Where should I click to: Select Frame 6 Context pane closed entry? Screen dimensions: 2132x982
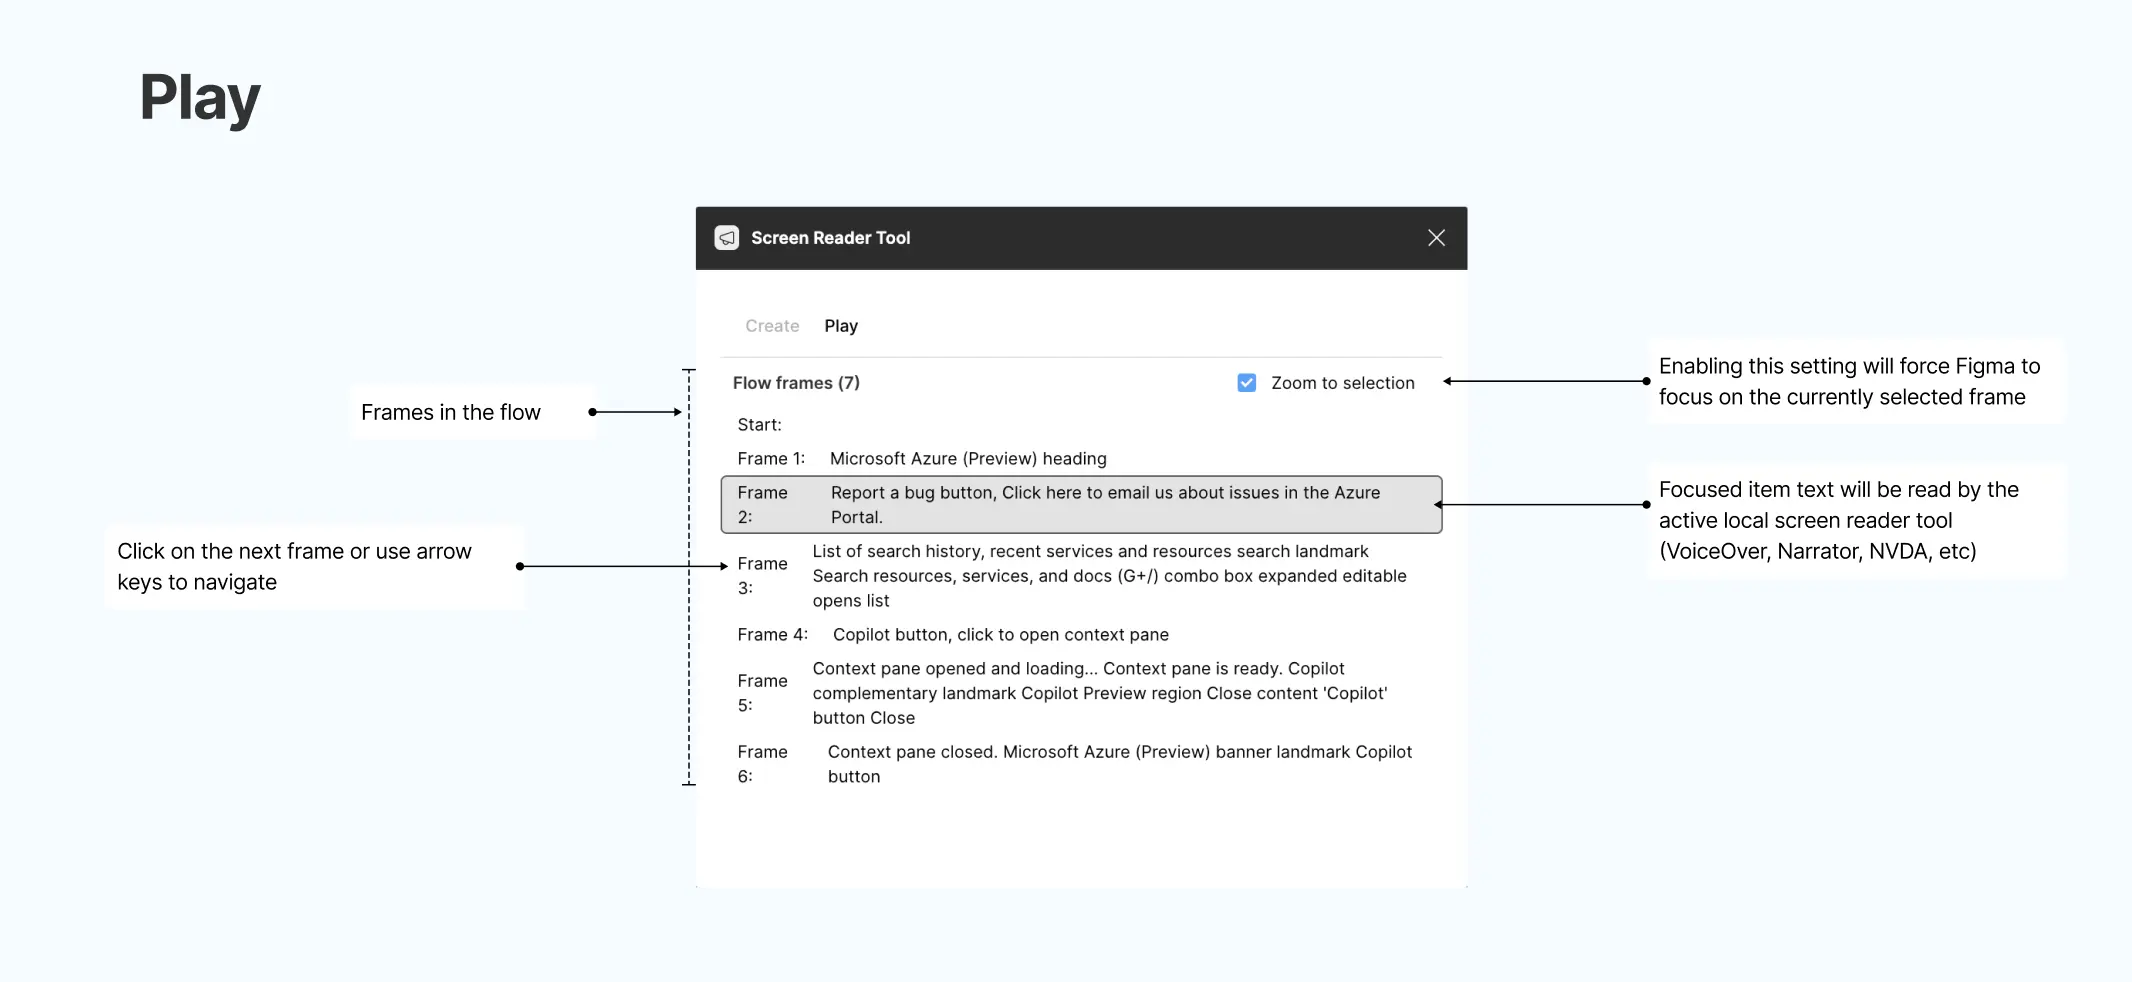(x=1080, y=763)
